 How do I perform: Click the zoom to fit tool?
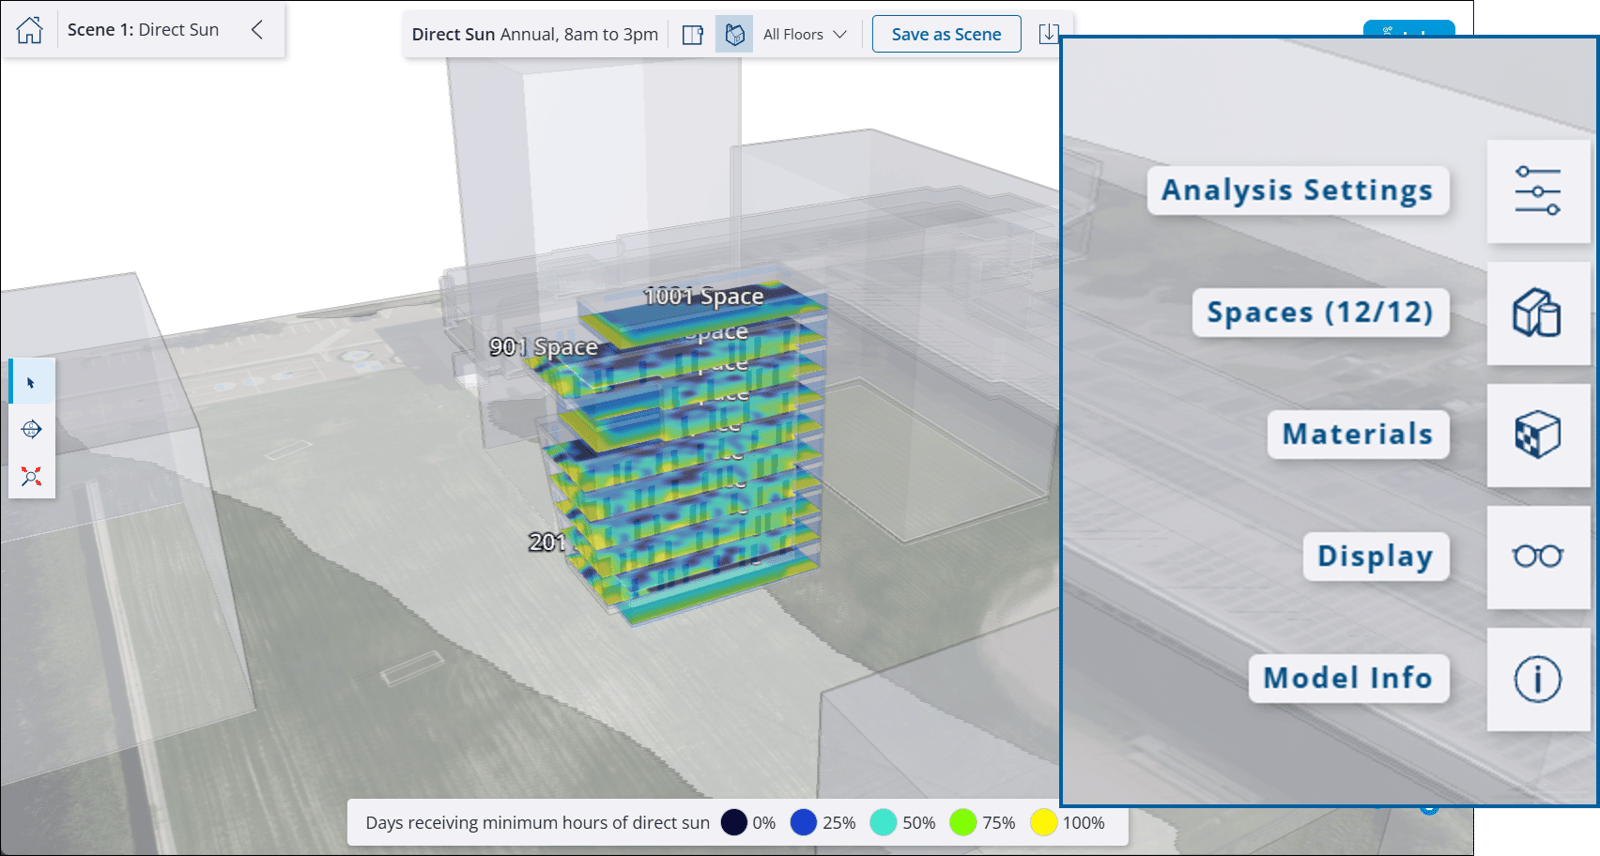pyautogui.click(x=31, y=476)
